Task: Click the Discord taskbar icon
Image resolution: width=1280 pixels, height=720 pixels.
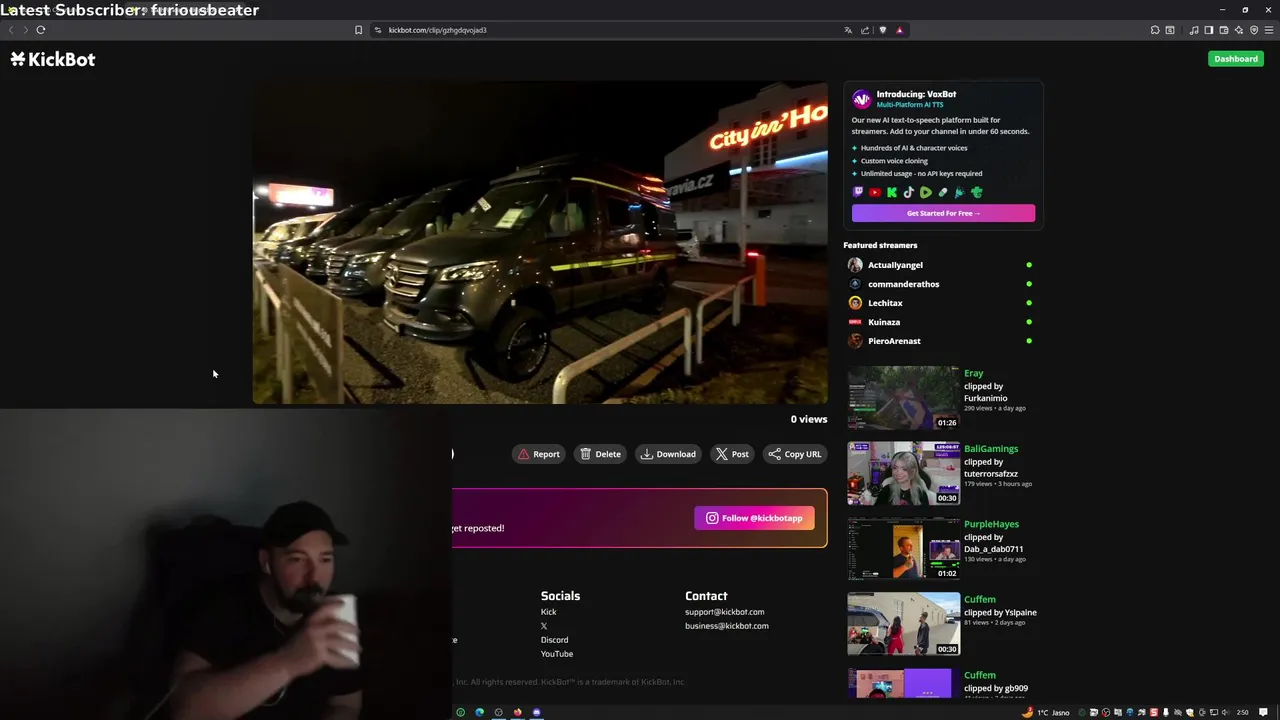Action: [537, 712]
